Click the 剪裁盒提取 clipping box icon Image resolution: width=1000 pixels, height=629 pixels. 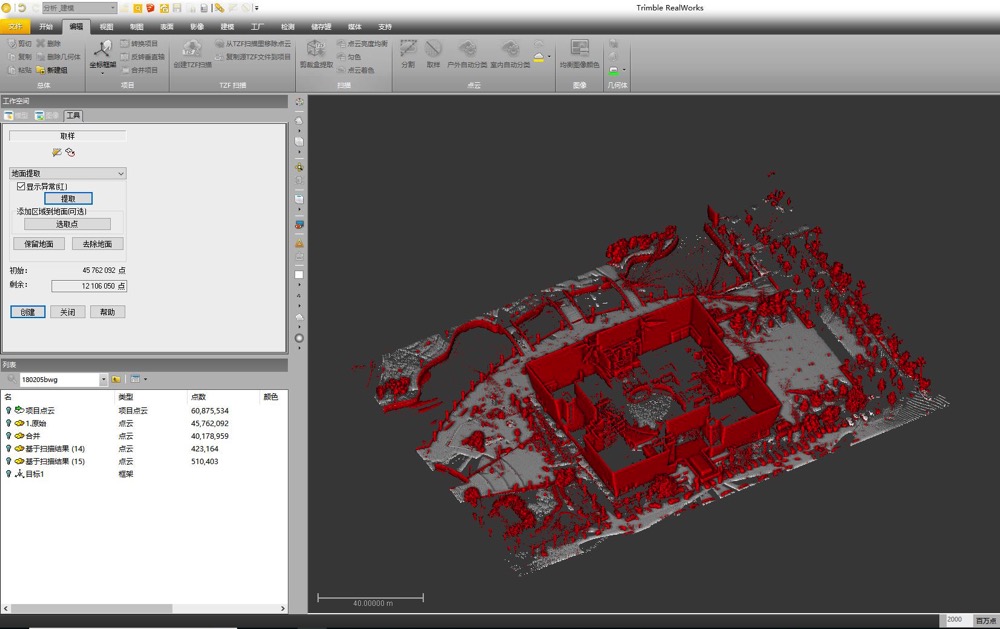pyautogui.click(x=316, y=49)
